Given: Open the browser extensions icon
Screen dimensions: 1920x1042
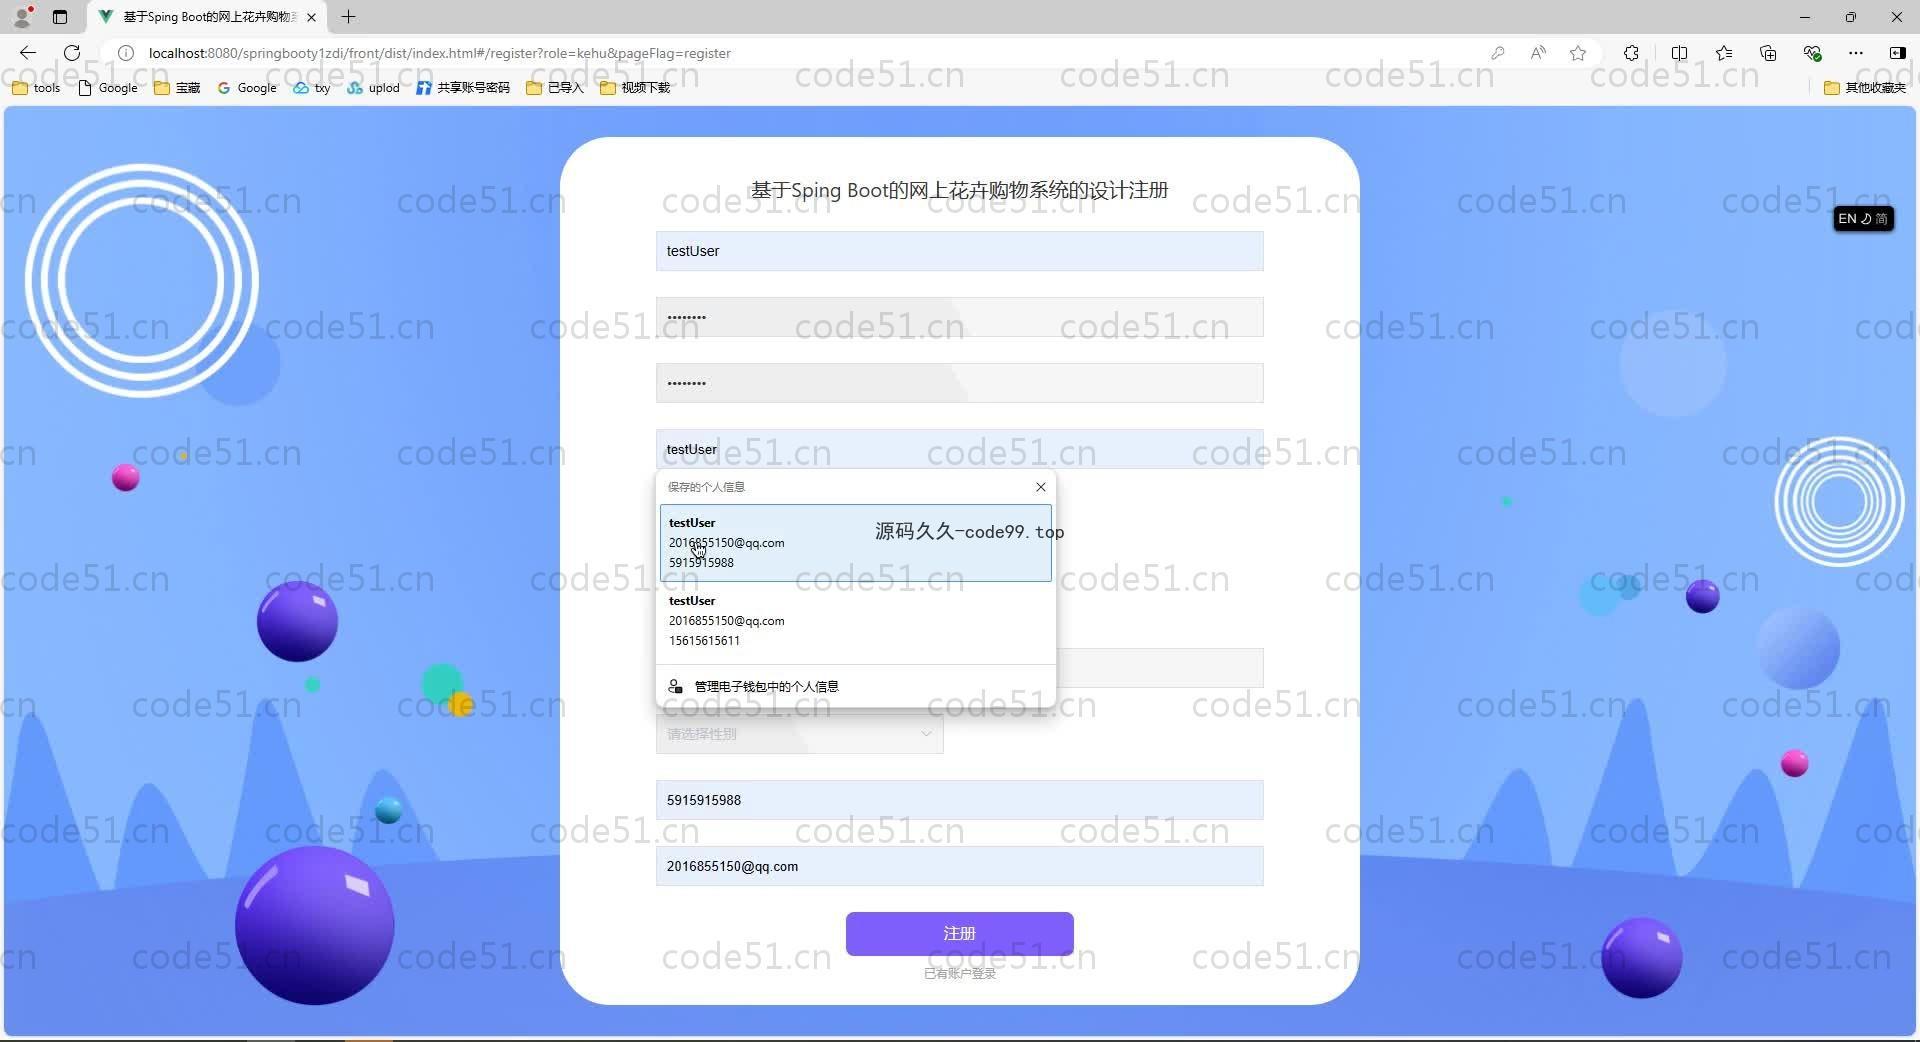Looking at the screenshot, I should click(x=1631, y=53).
